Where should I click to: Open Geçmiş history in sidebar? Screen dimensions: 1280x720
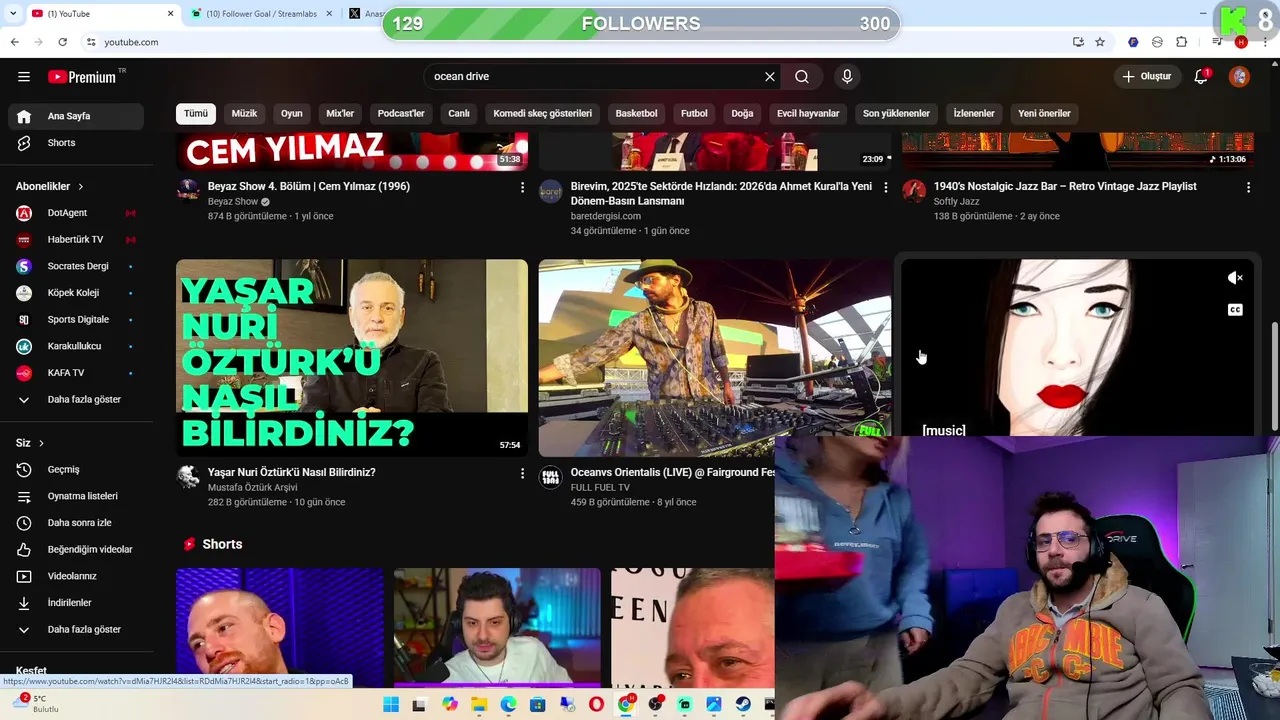[x=76, y=469]
